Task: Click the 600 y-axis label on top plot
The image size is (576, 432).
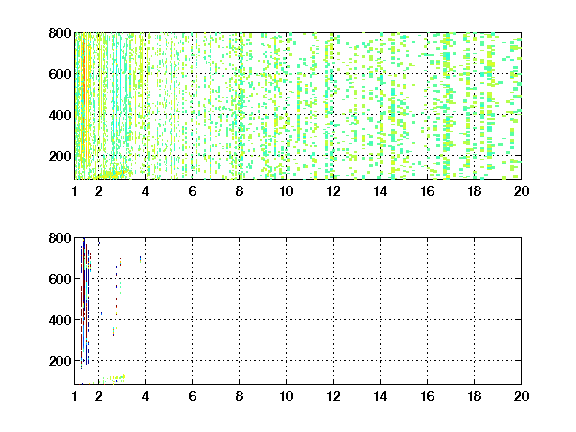Action: [60, 74]
